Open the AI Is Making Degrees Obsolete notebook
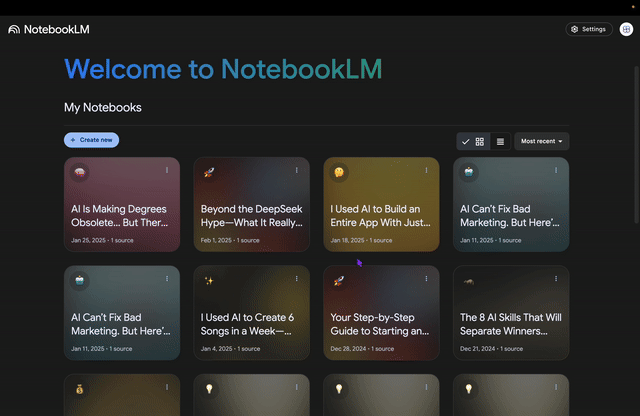The width and height of the screenshot is (640, 416). pyautogui.click(x=122, y=204)
